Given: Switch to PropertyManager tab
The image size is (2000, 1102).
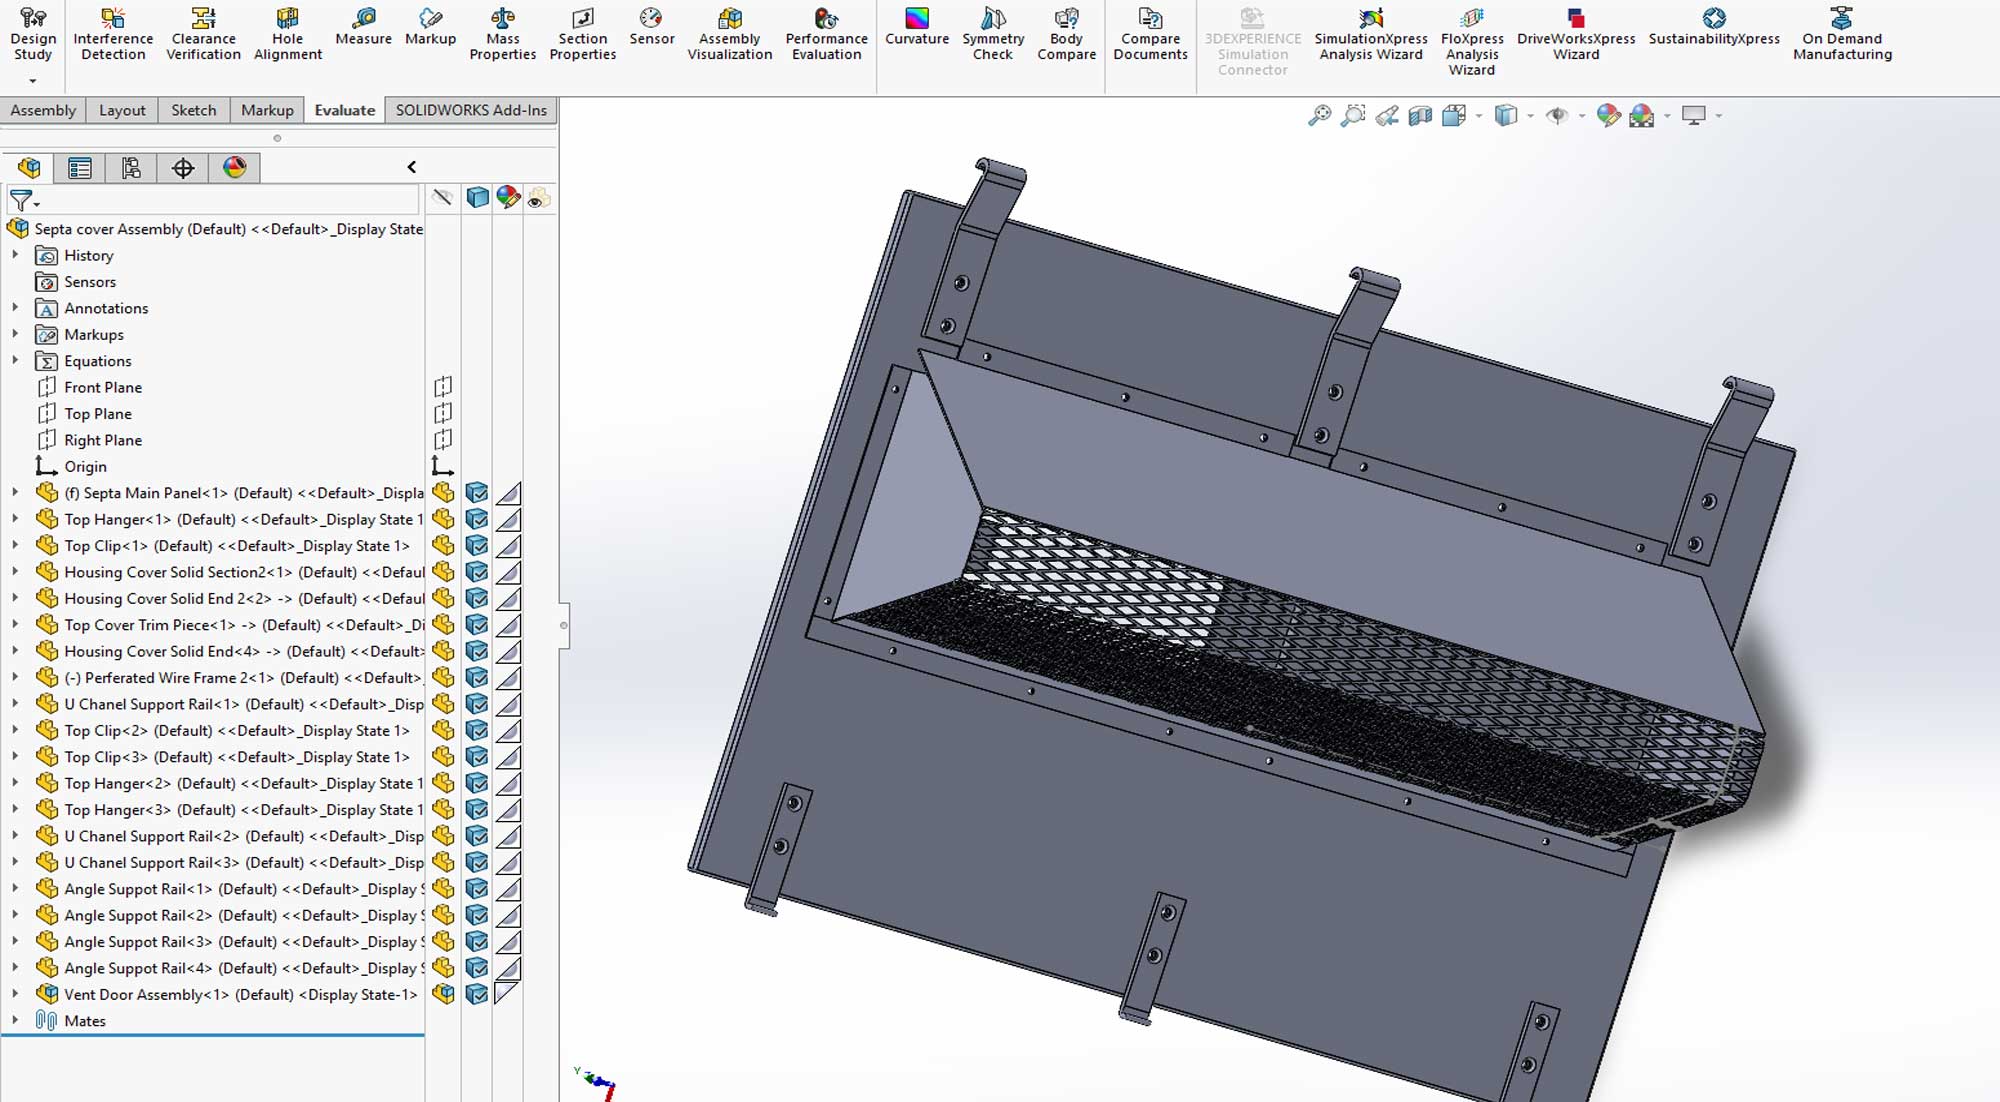Looking at the screenshot, I should [x=80, y=168].
